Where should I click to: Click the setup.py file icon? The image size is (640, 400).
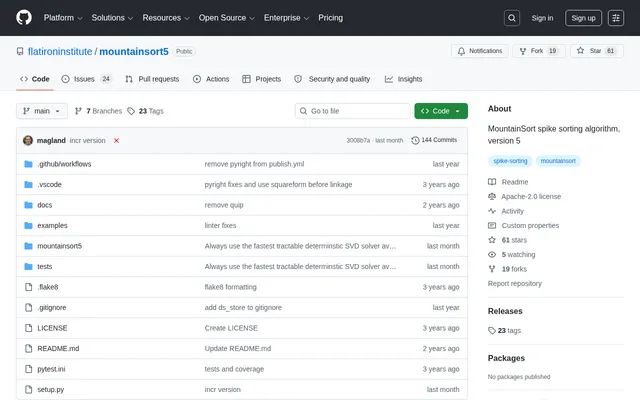click(x=28, y=389)
